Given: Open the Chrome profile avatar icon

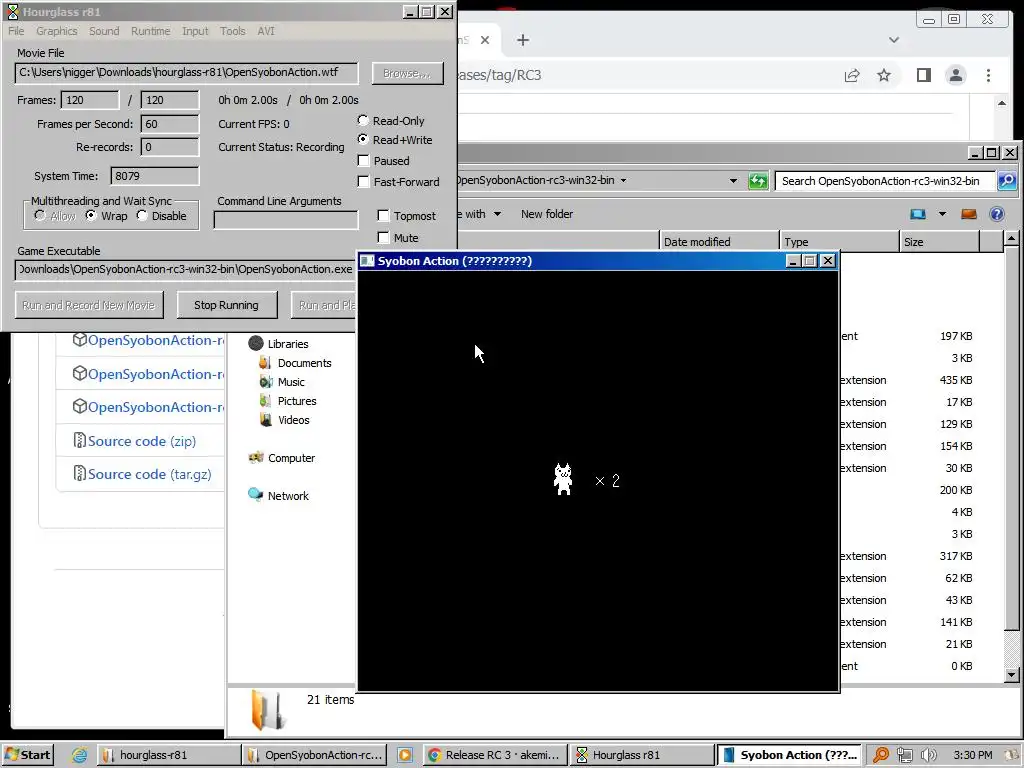Looking at the screenshot, I should [x=955, y=75].
